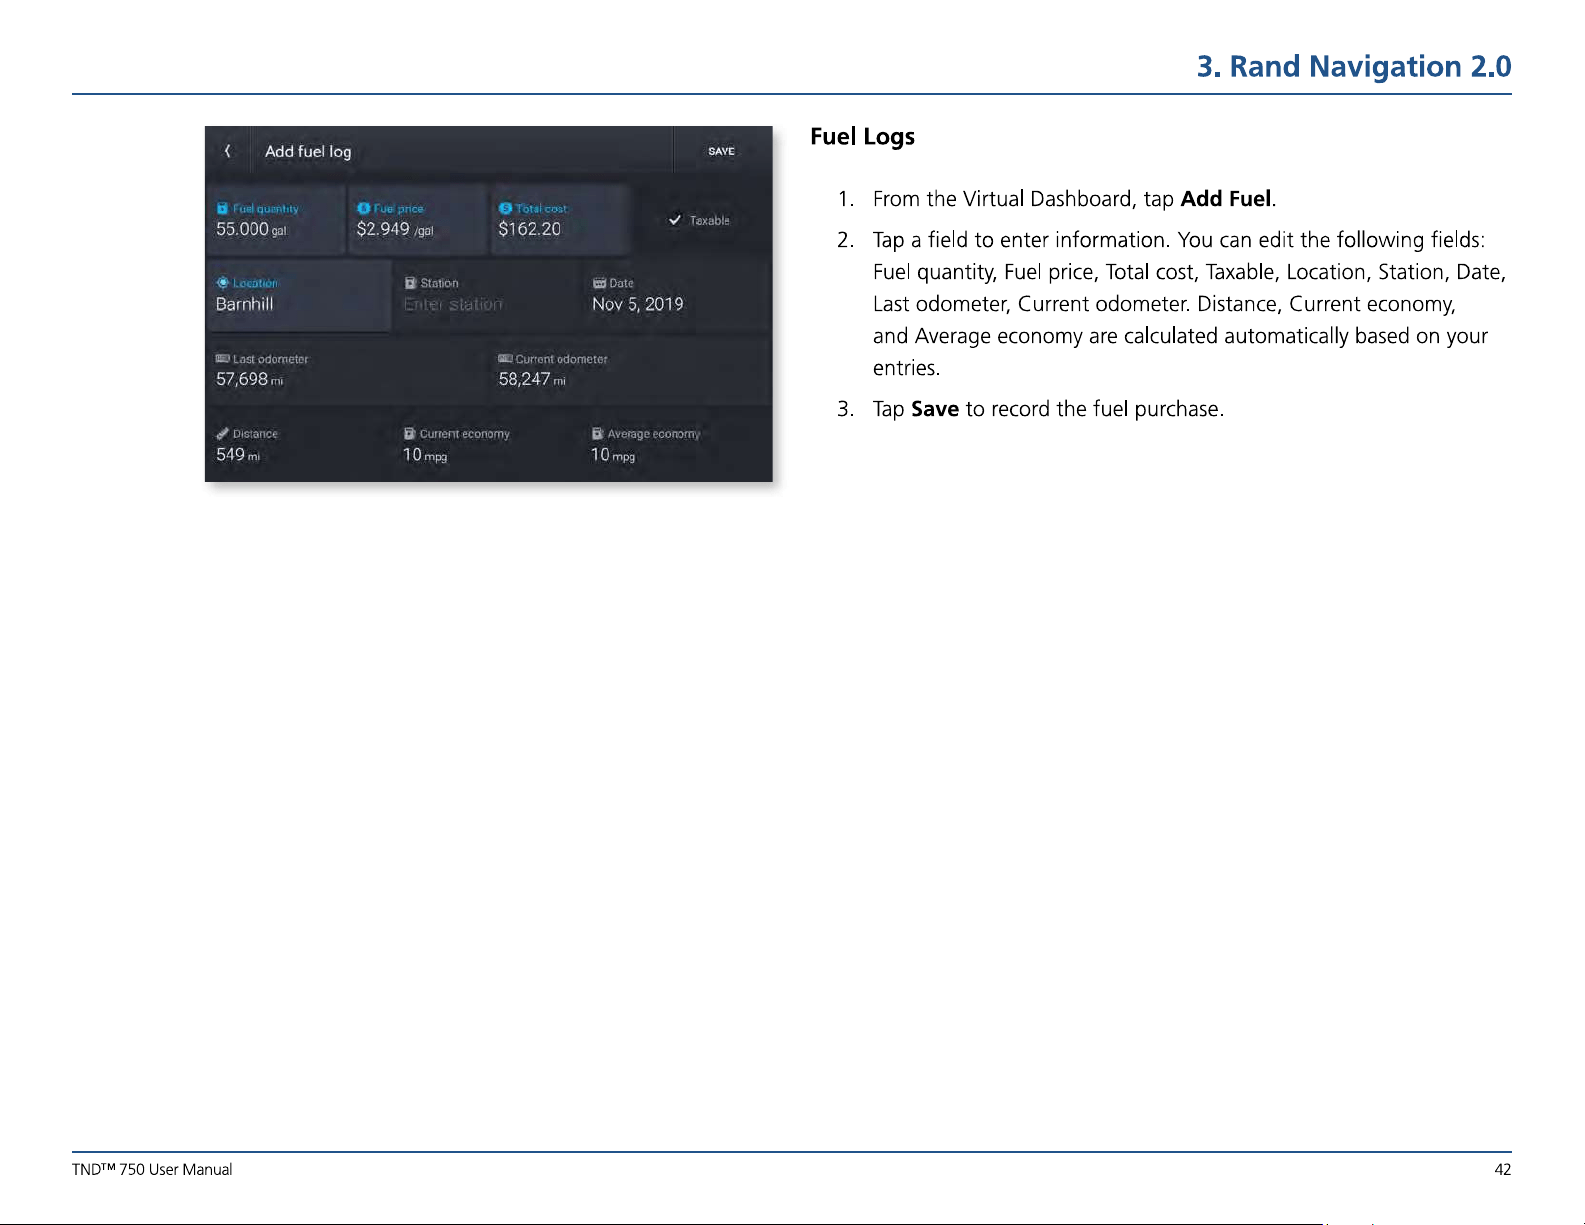Image resolution: width=1585 pixels, height=1225 pixels.
Task: Click the Current odometer icon
Action: tap(505, 358)
